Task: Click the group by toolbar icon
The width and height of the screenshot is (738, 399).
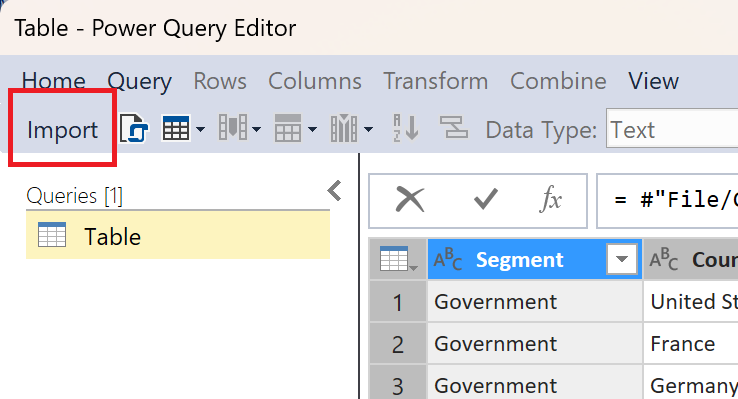Action: (454, 127)
